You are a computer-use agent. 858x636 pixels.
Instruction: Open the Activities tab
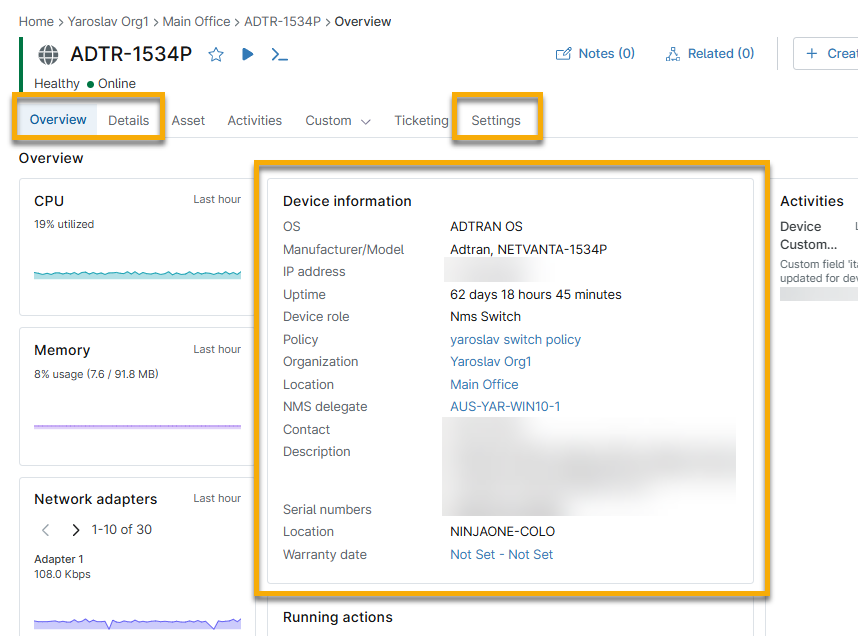pyautogui.click(x=254, y=121)
